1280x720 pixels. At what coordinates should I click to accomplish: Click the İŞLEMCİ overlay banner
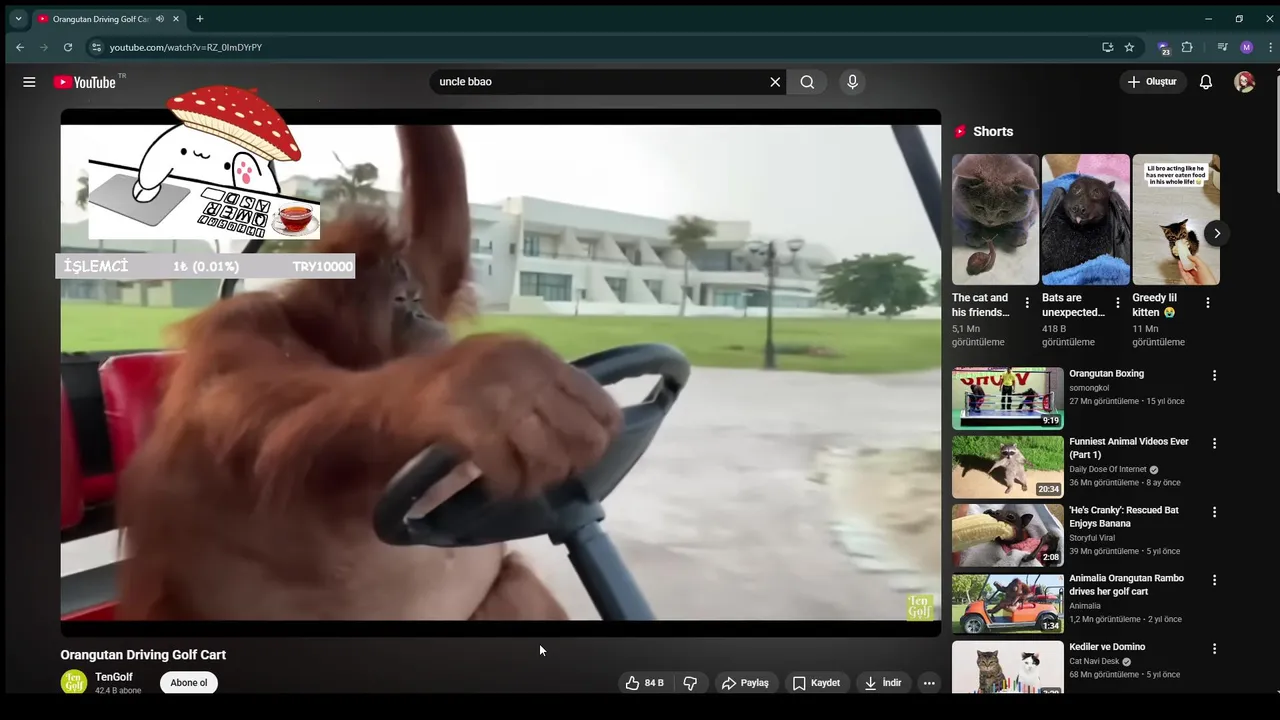pyautogui.click(x=205, y=266)
